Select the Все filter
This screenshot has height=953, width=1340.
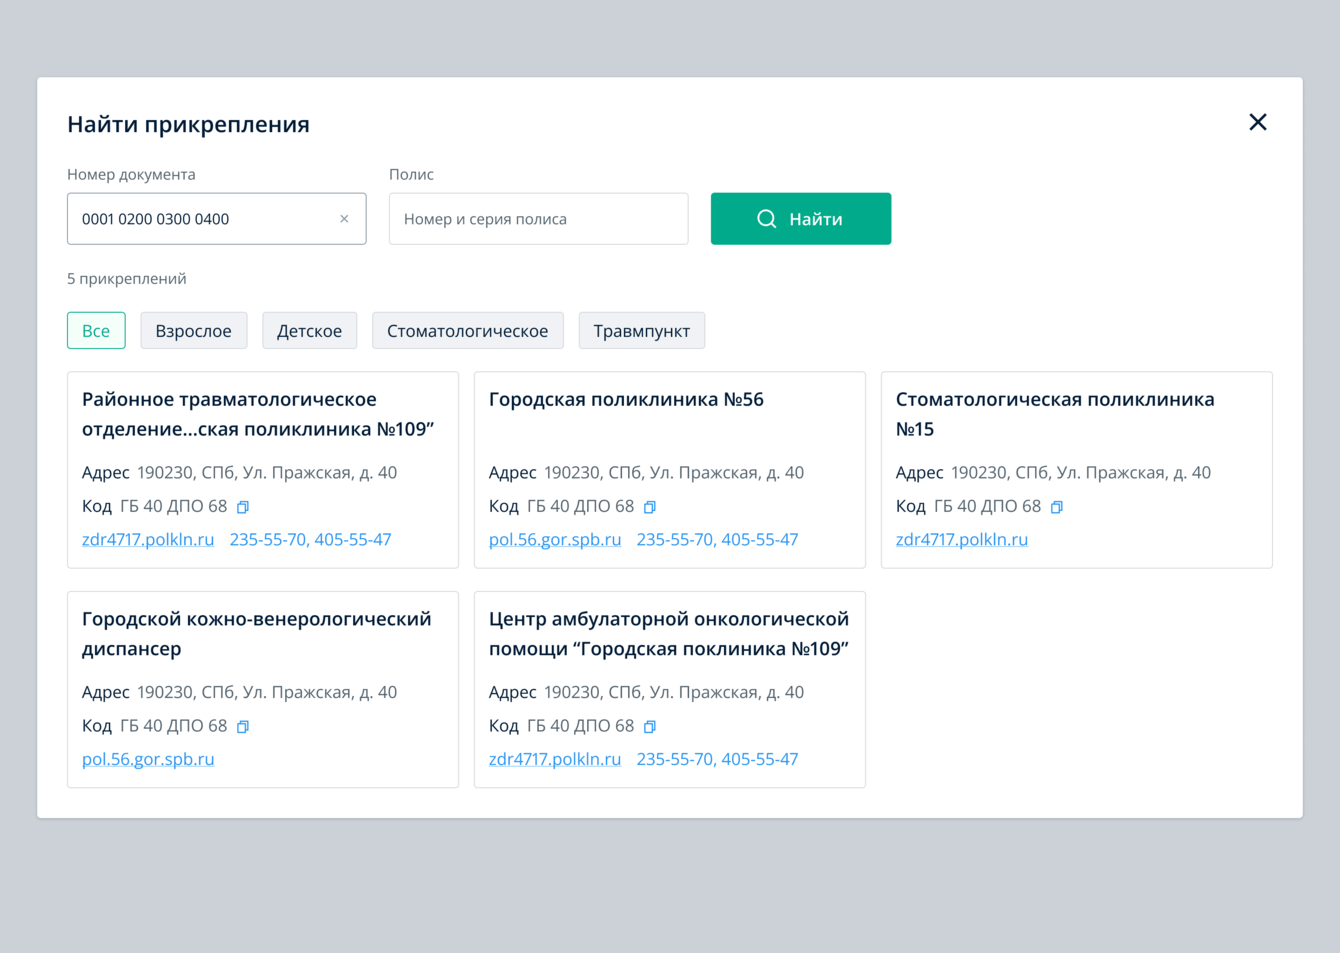[x=96, y=331]
